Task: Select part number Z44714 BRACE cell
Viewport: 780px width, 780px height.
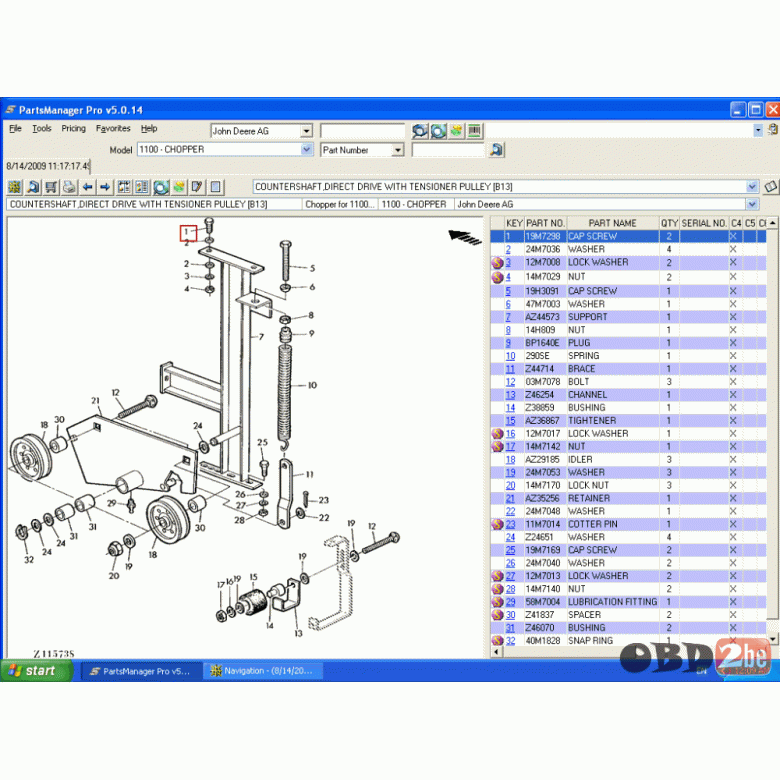Action: 545,369
